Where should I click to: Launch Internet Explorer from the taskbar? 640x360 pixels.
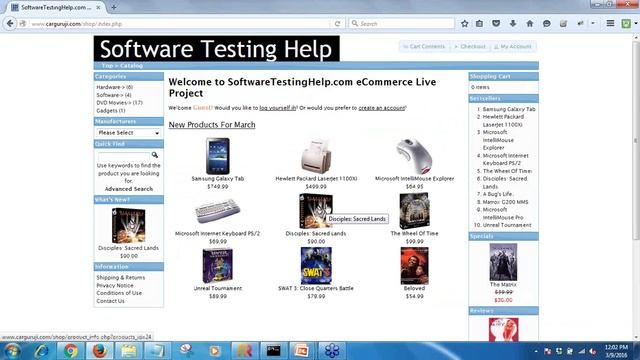click(41, 351)
